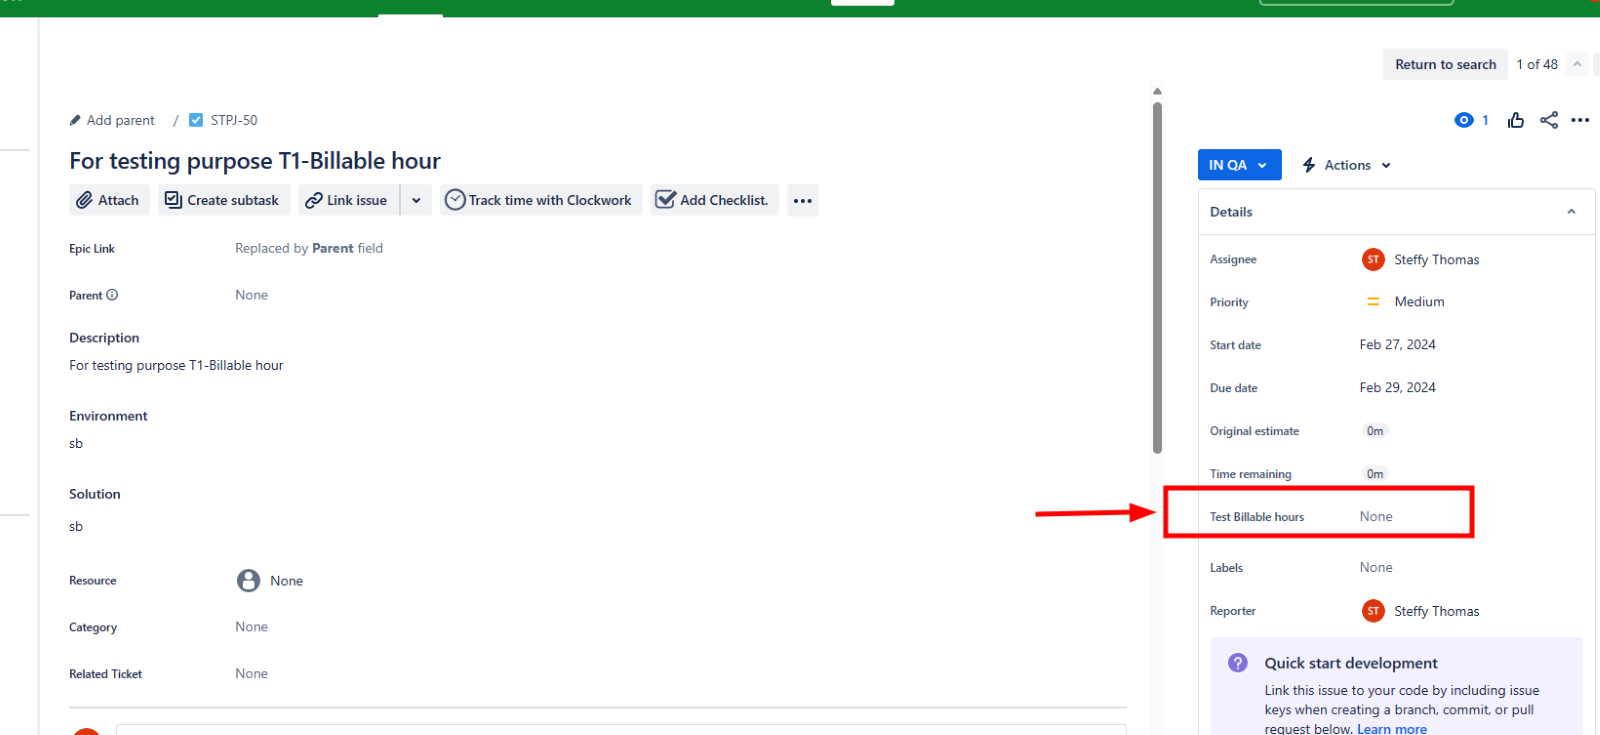The width and height of the screenshot is (1600, 735).
Task: Collapse the Details panel
Action: point(1571,212)
